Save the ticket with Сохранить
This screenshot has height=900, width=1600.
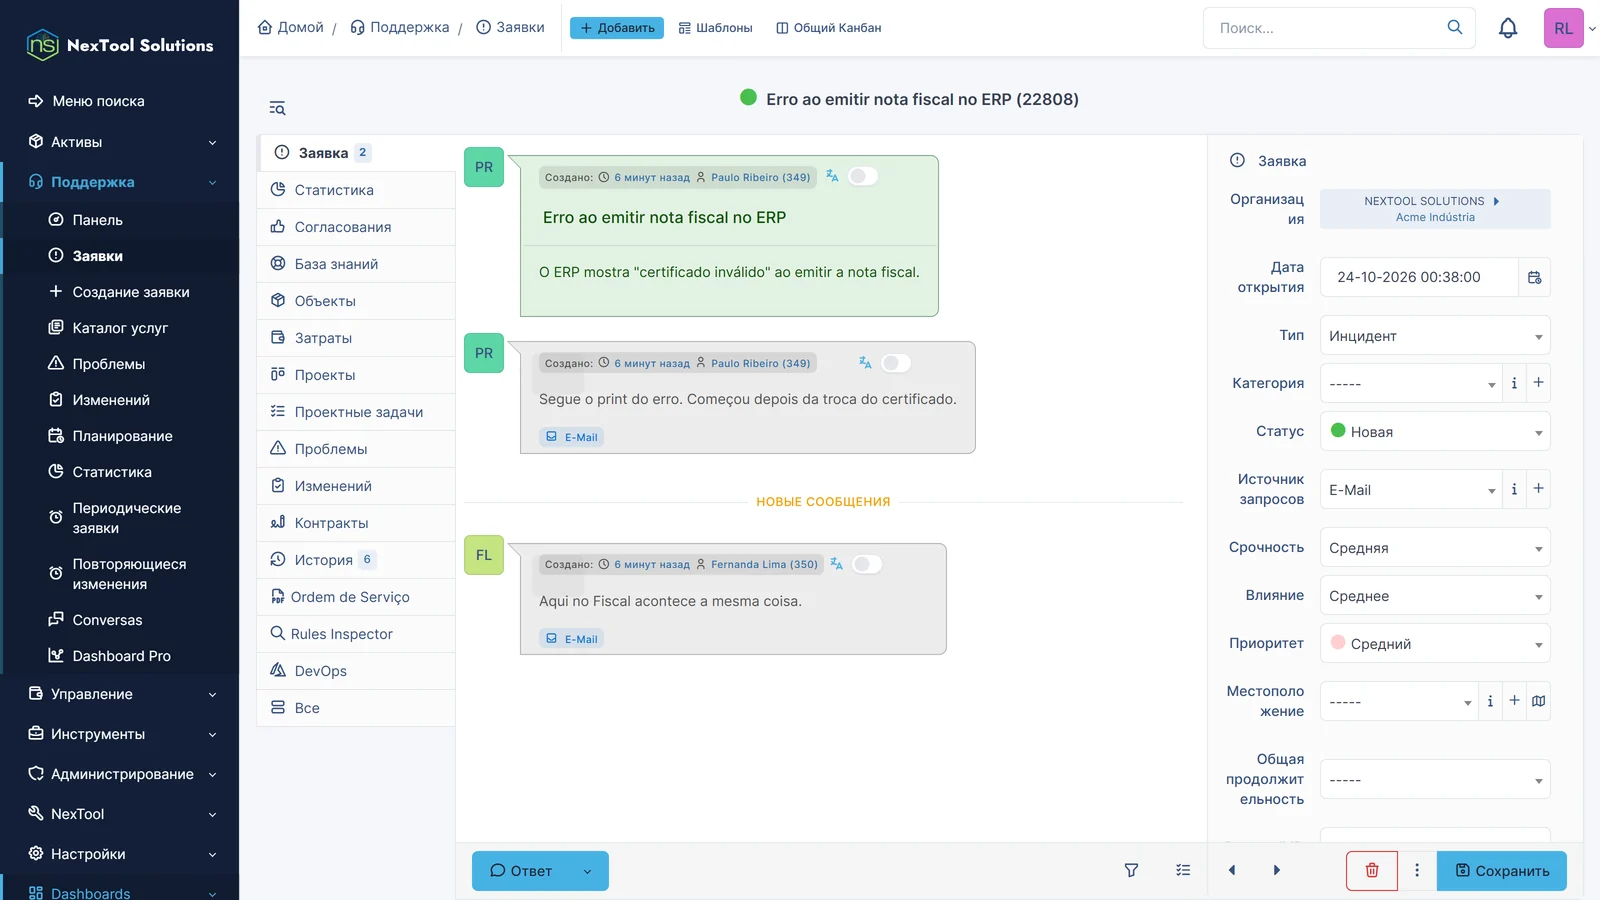(x=1502, y=871)
